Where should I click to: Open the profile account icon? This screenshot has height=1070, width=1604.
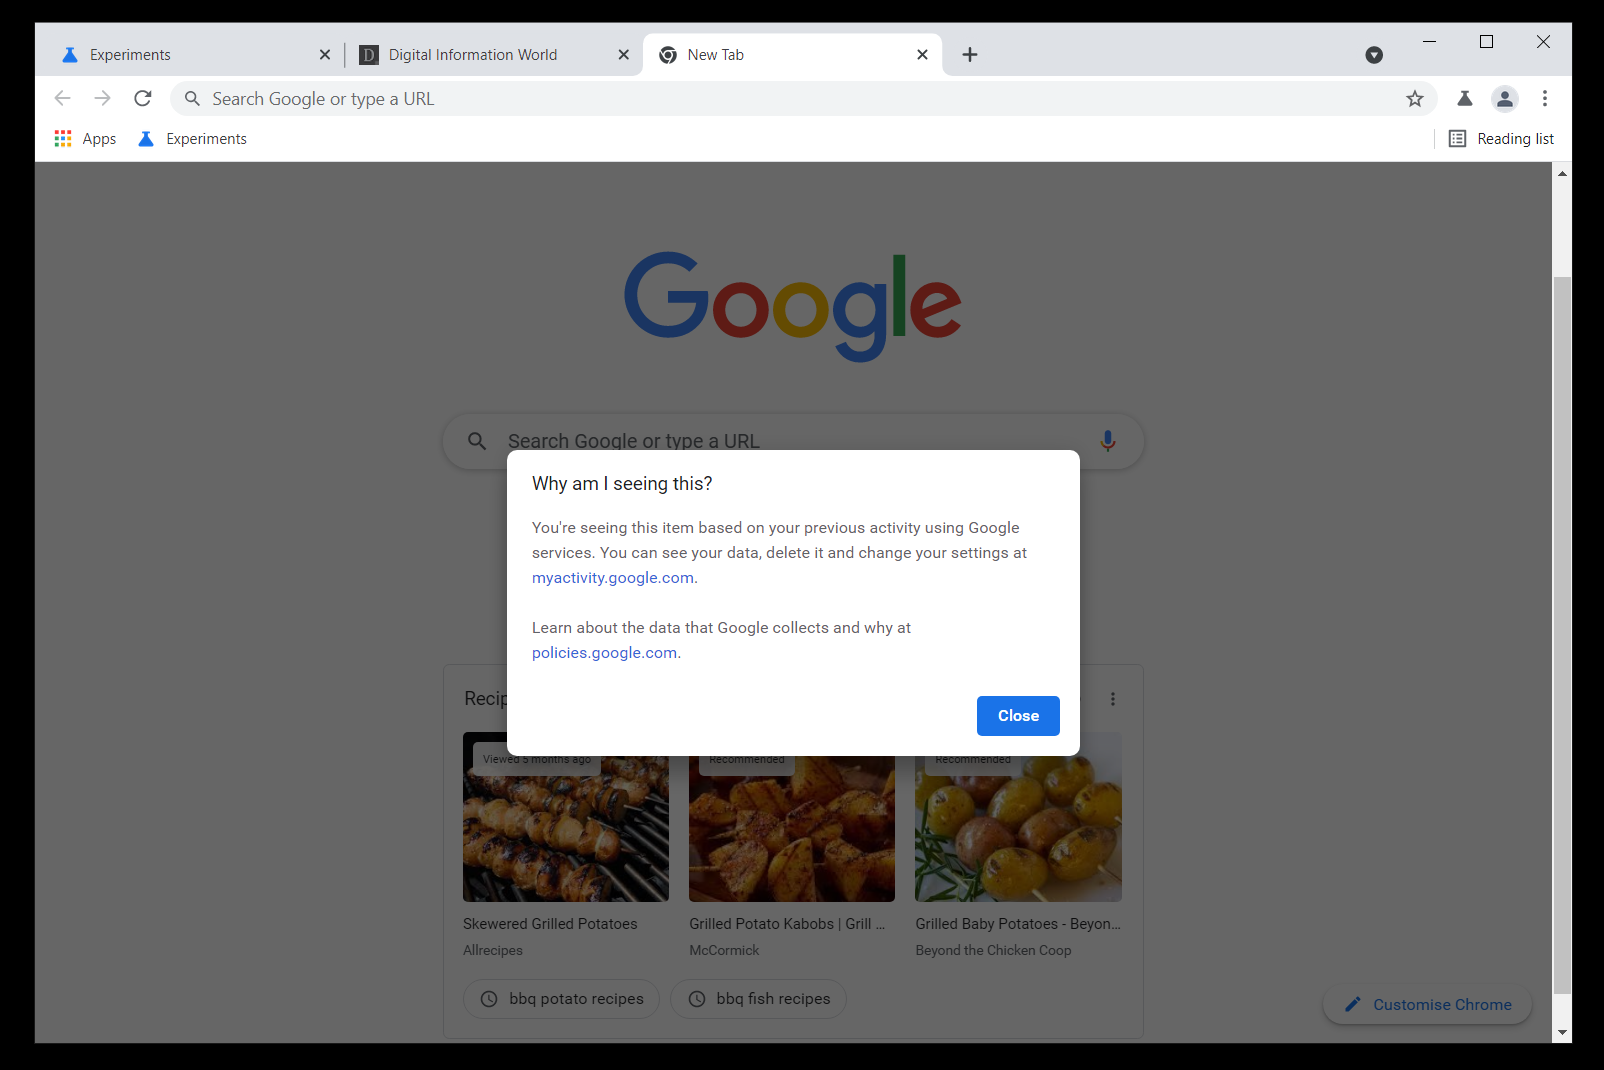tap(1505, 98)
